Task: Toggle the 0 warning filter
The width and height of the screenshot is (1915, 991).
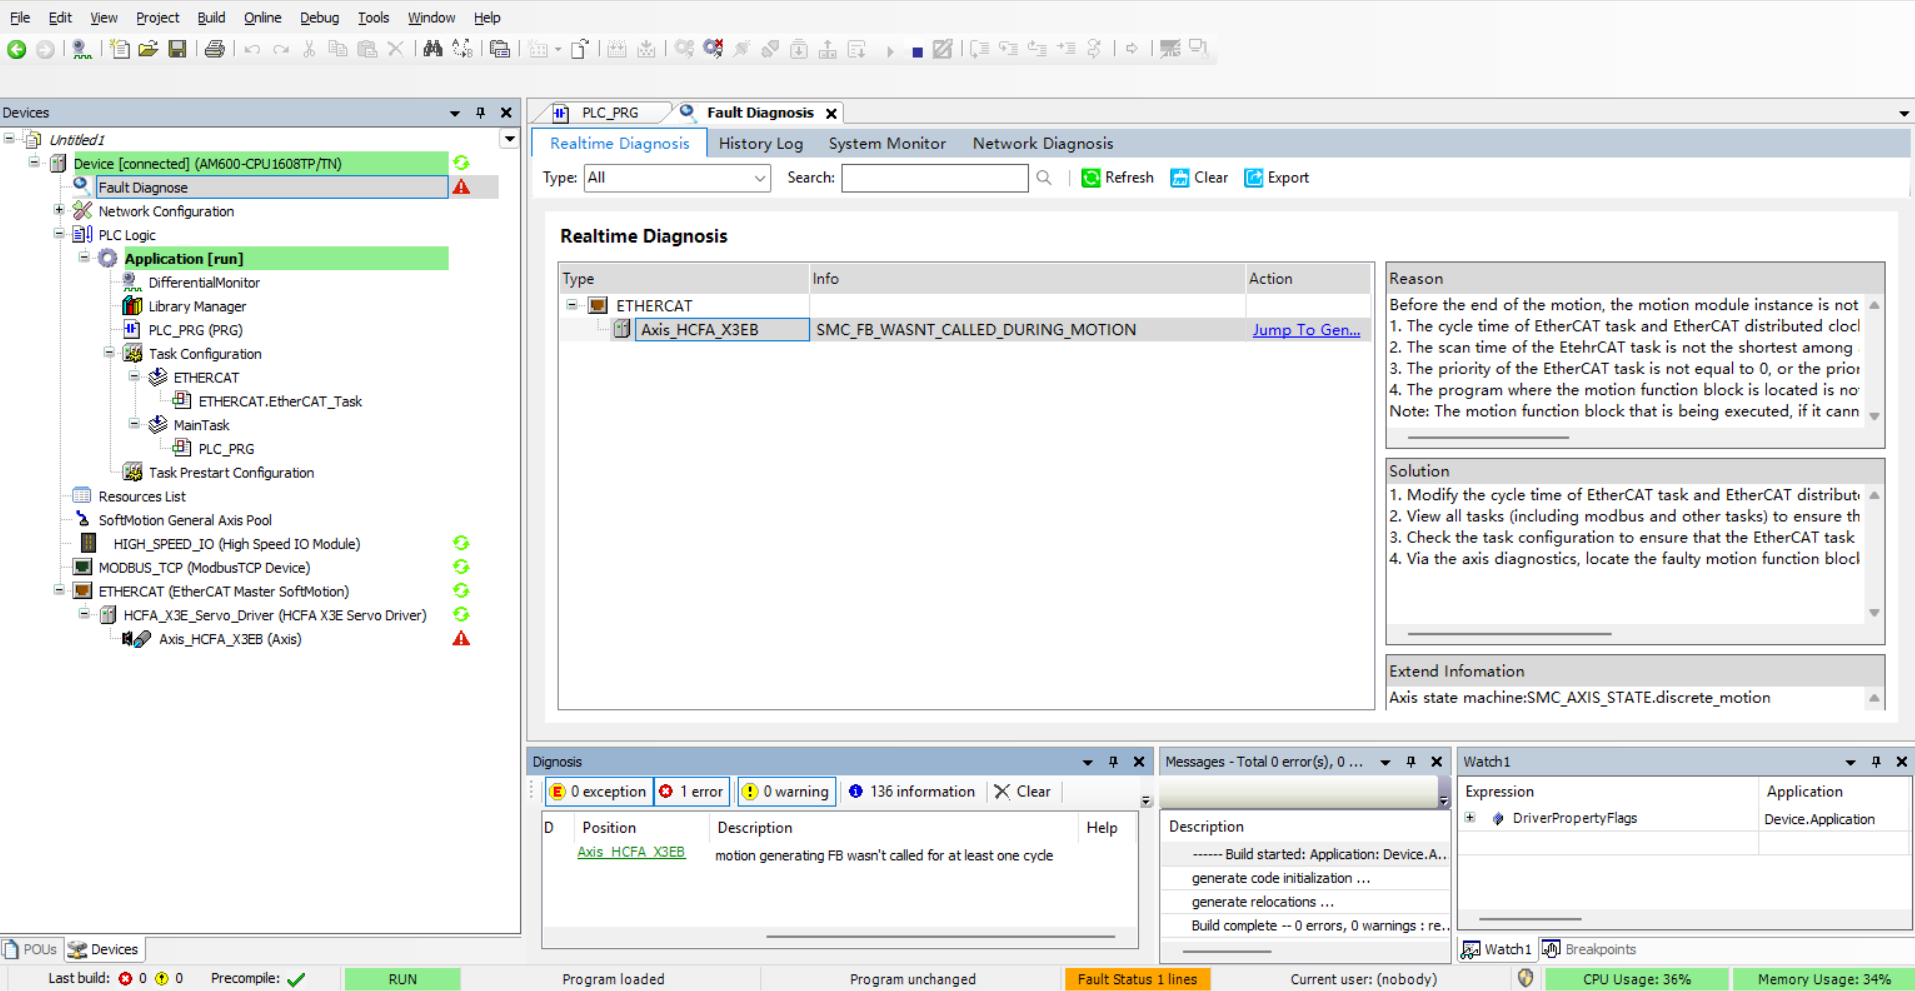Action: pos(786,791)
